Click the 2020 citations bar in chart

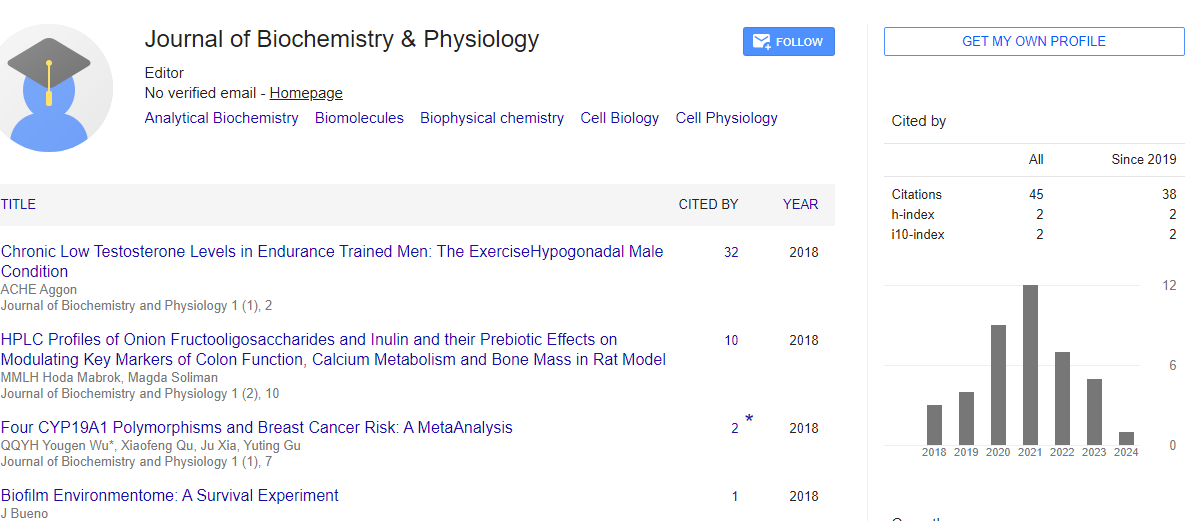click(x=998, y=385)
